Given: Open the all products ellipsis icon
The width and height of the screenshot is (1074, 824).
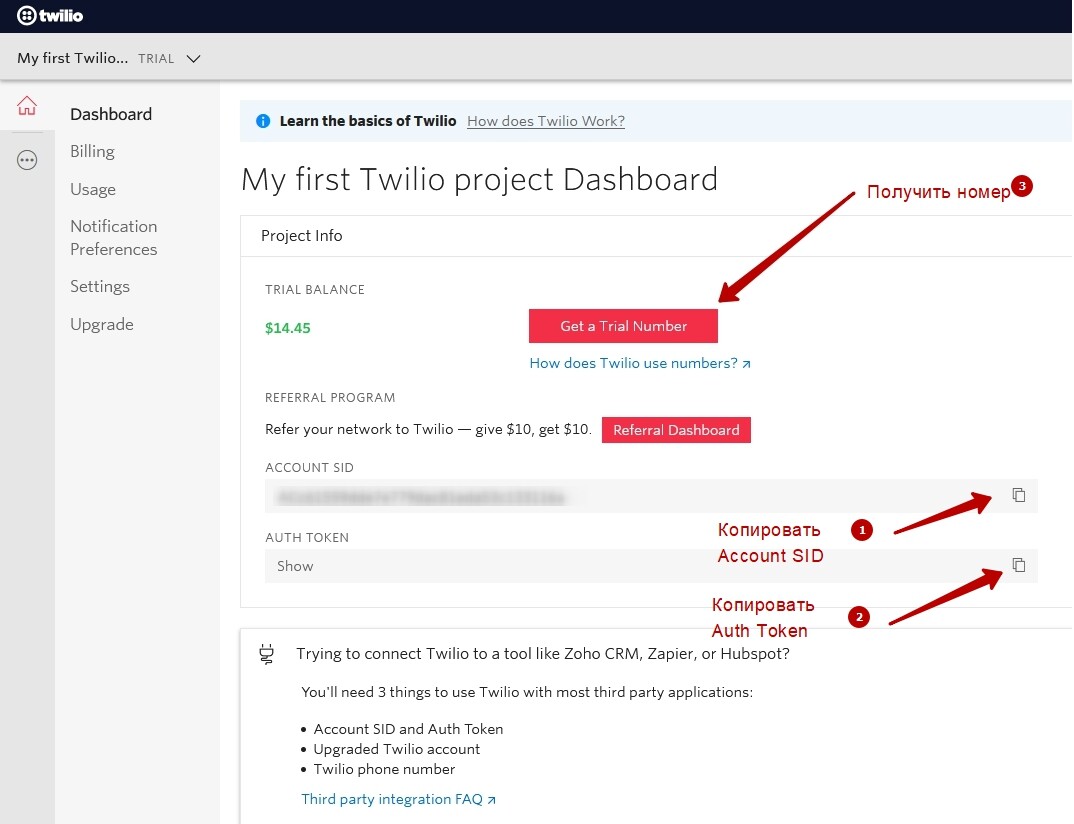Looking at the screenshot, I should coord(27,160).
